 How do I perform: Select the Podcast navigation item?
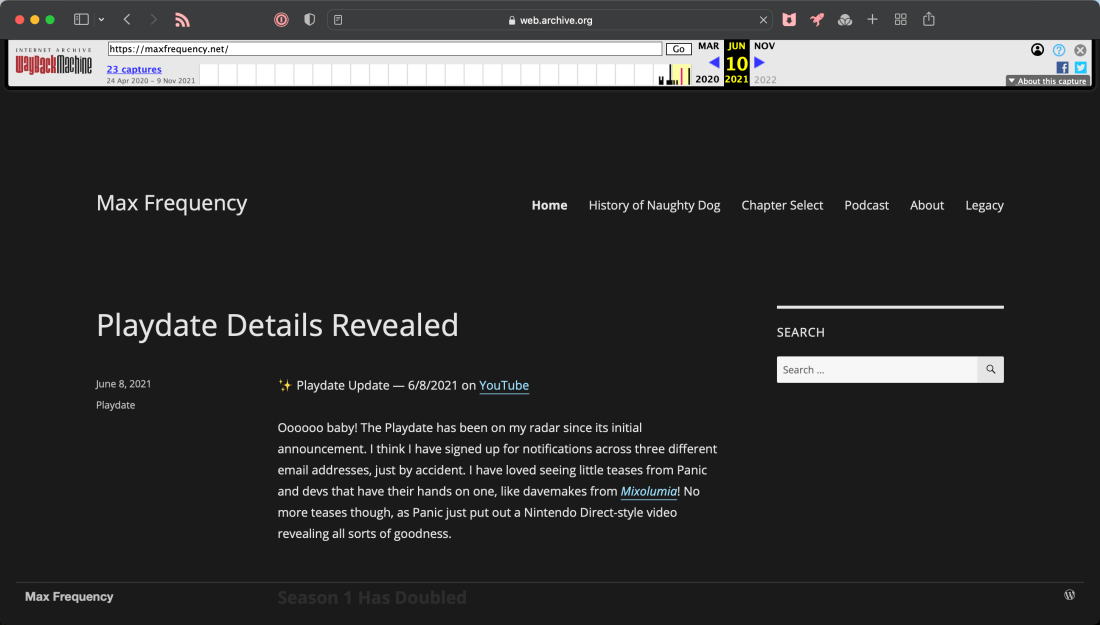pyautogui.click(x=866, y=205)
